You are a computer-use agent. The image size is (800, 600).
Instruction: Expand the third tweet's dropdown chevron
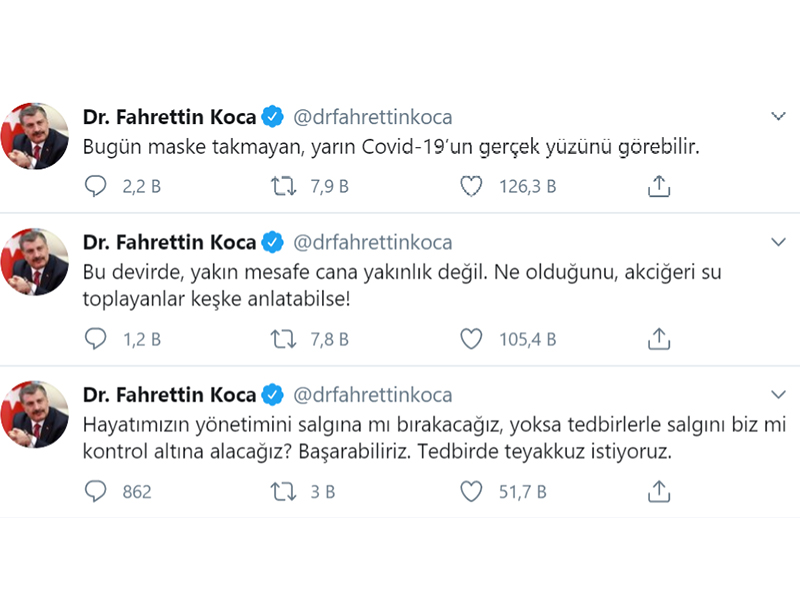(x=779, y=394)
